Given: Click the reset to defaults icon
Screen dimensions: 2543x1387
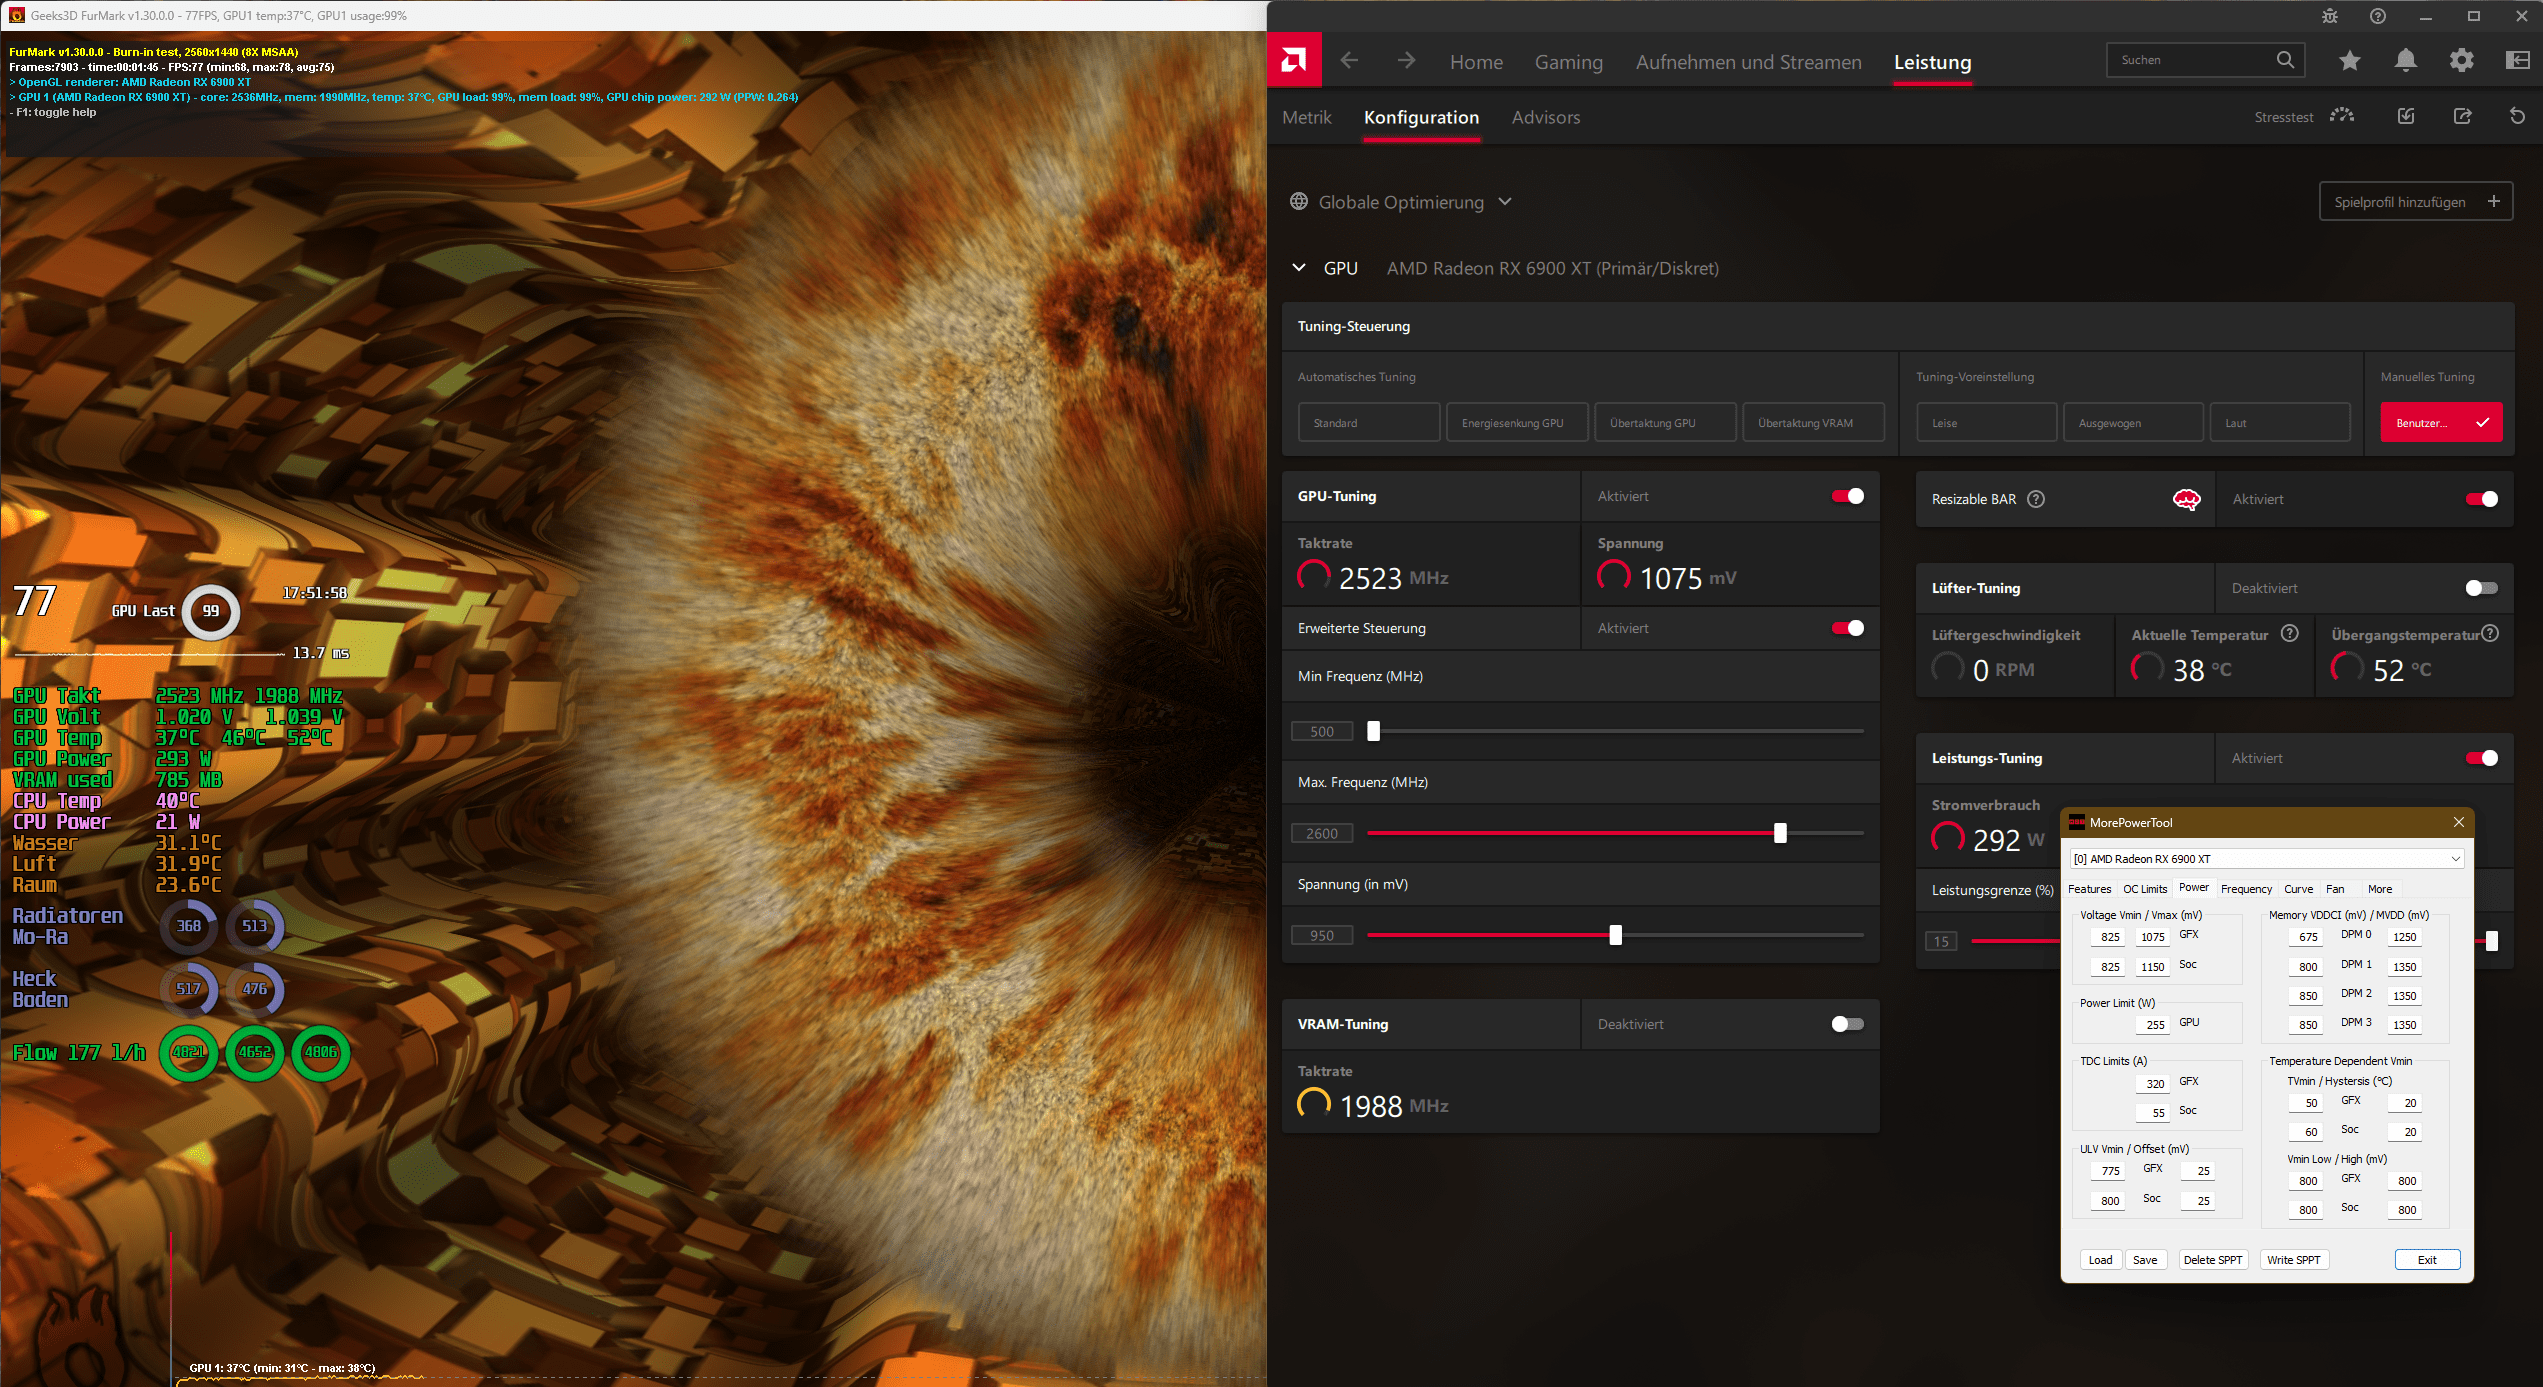Looking at the screenshot, I should (2517, 116).
